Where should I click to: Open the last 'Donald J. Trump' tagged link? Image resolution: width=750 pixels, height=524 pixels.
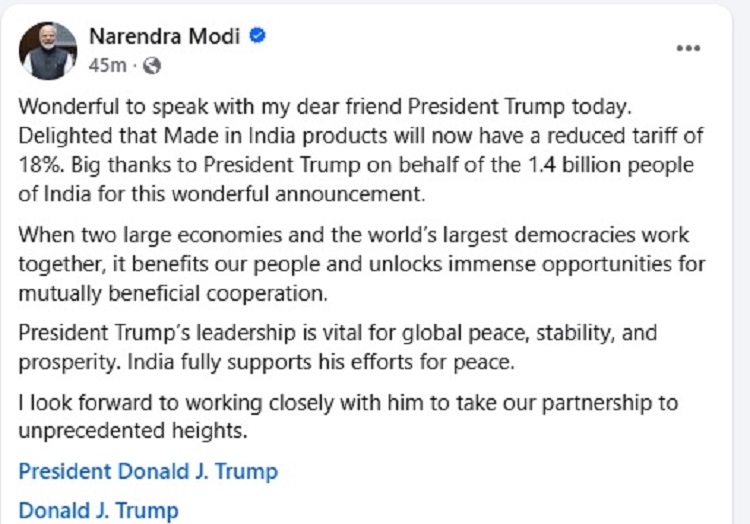(x=98, y=510)
